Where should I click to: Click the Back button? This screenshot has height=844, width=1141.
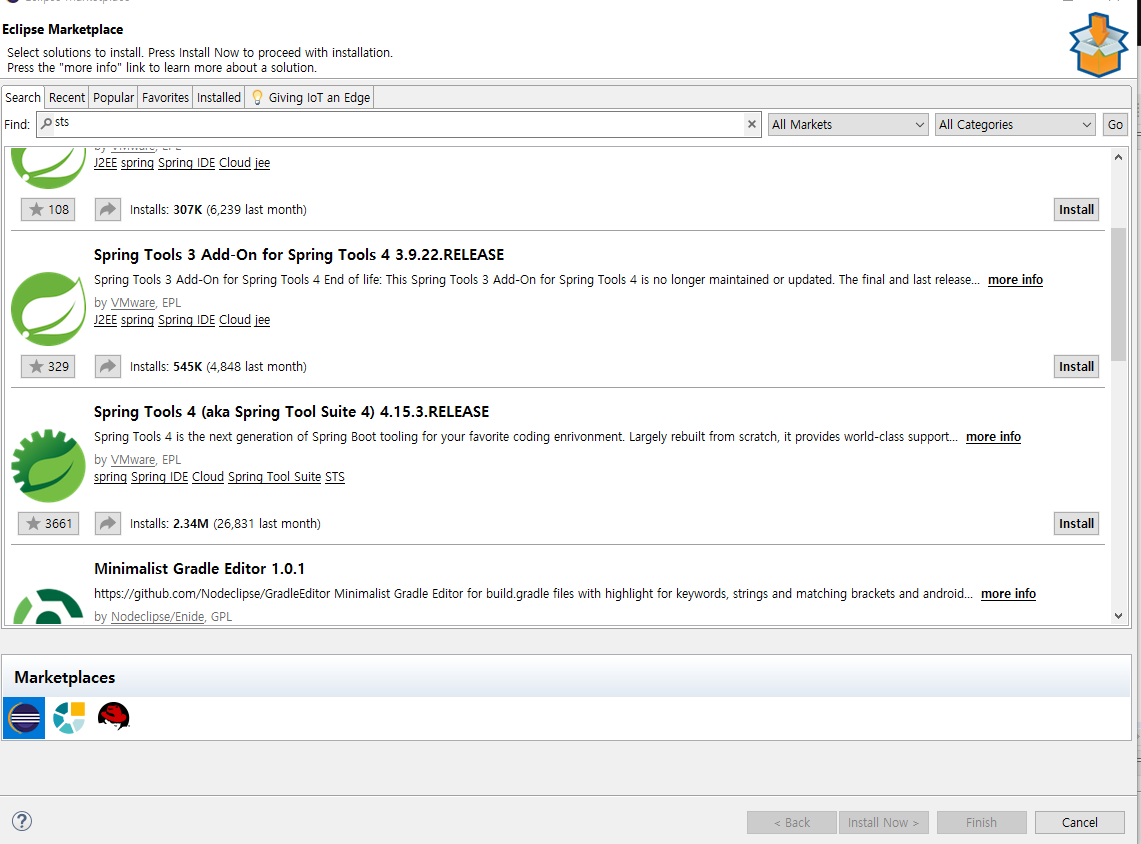tap(792, 822)
